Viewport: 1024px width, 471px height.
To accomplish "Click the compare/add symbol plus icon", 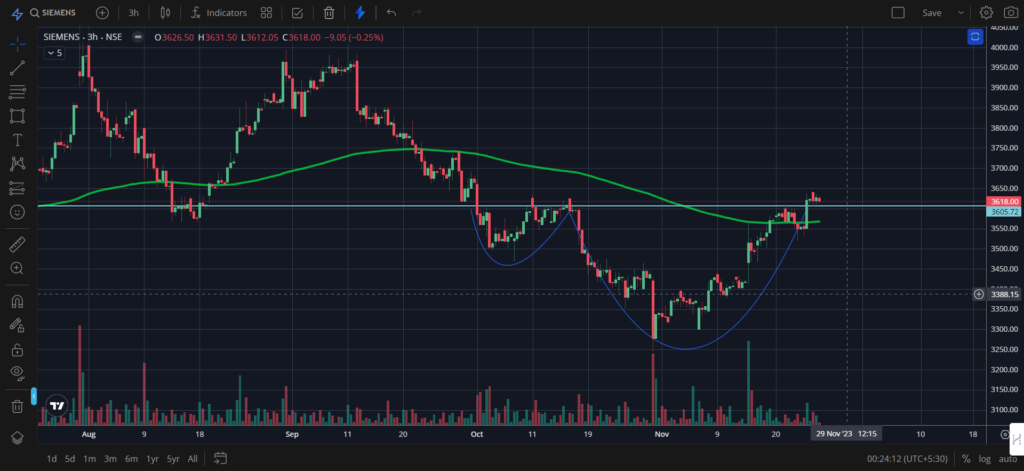I will [x=102, y=12].
